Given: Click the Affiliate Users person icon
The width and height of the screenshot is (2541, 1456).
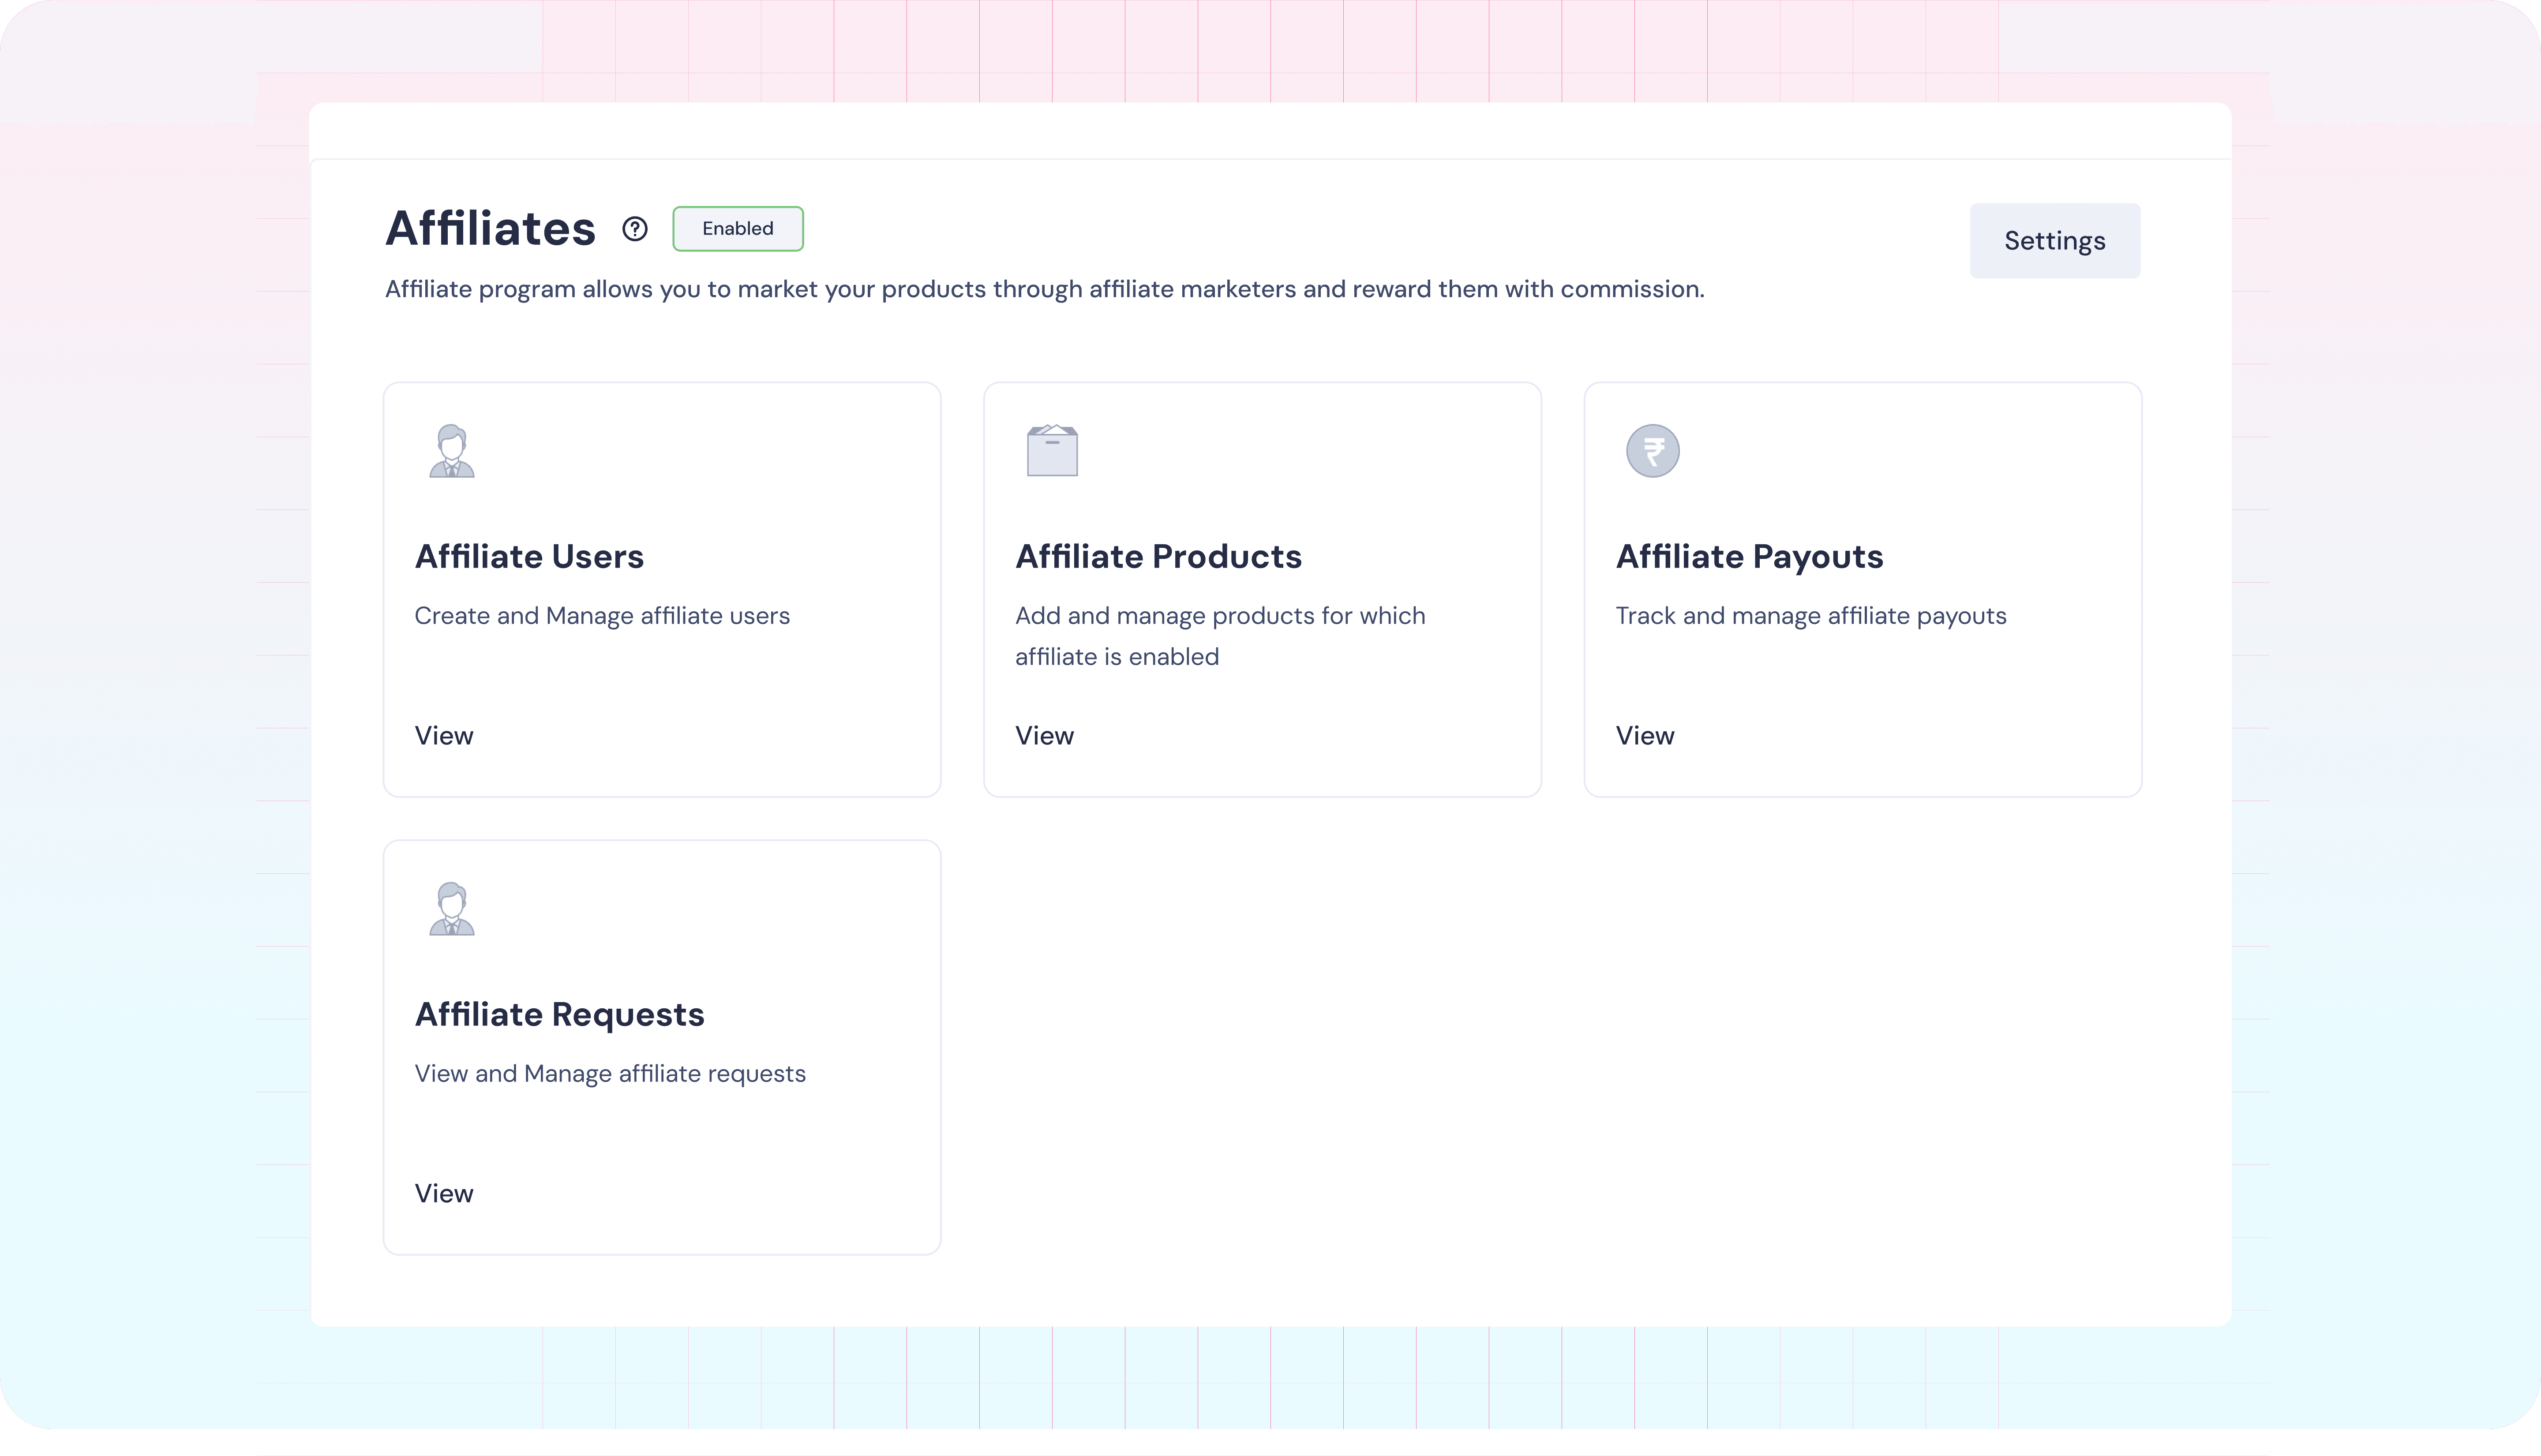Looking at the screenshot, I should point(452,451).
